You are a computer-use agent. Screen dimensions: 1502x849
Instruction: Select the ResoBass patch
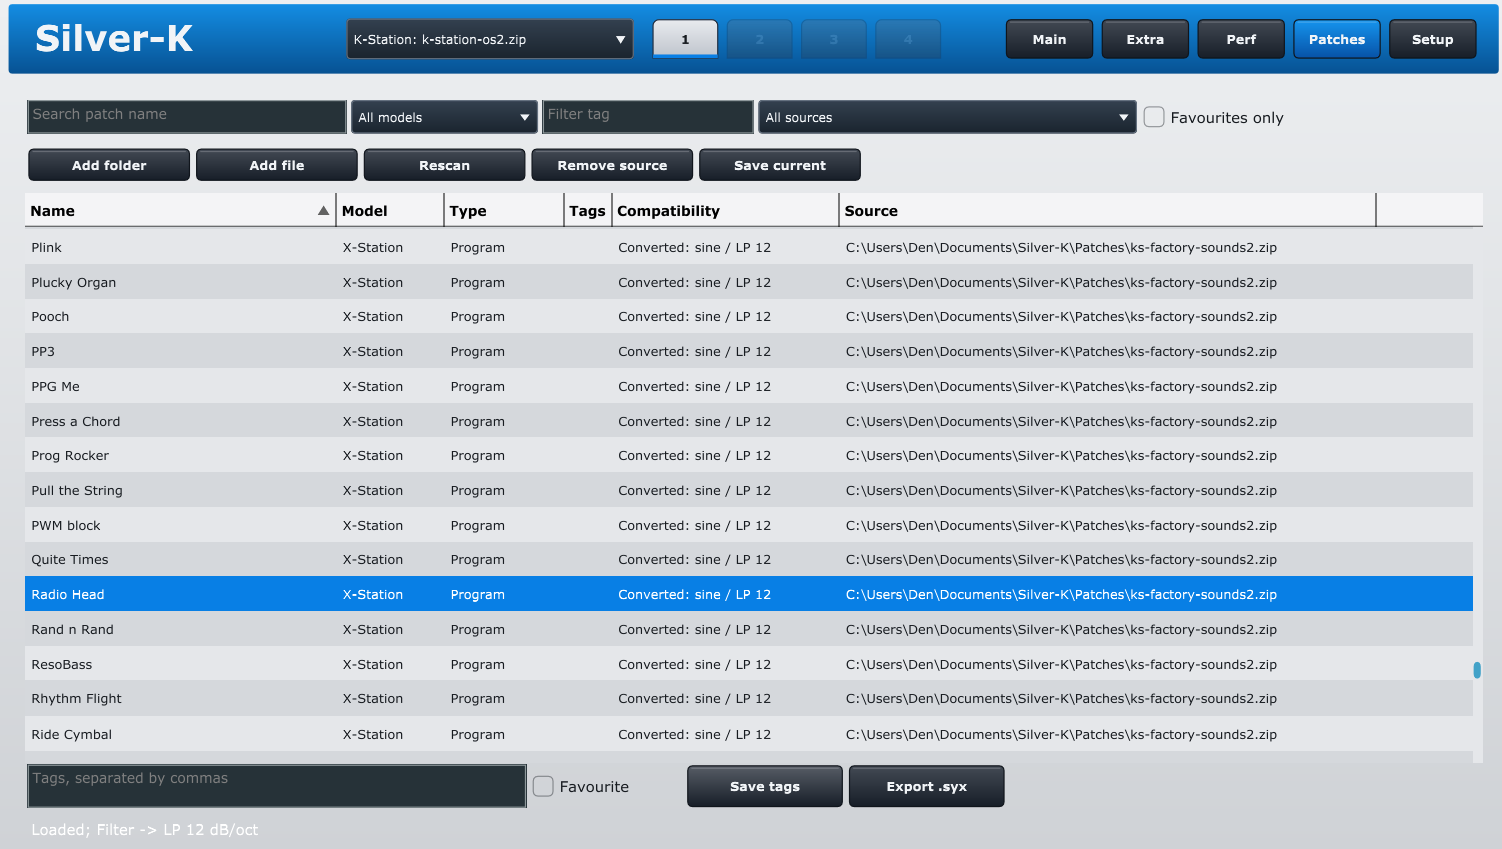[749, 664]
